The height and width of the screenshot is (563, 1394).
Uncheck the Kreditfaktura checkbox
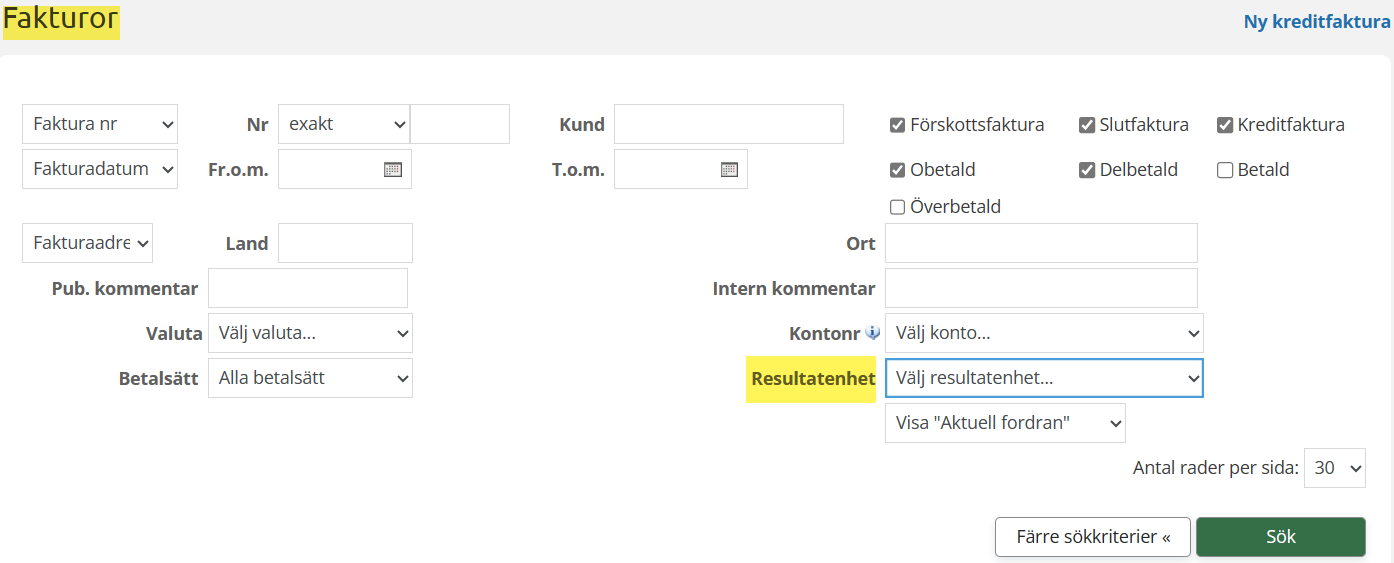[x=1224, y=125]
